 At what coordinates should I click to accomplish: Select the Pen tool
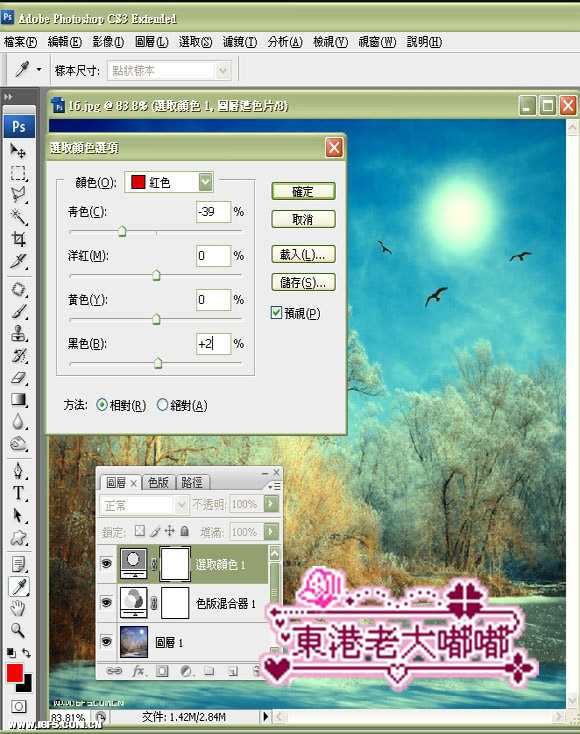point(18,470)
